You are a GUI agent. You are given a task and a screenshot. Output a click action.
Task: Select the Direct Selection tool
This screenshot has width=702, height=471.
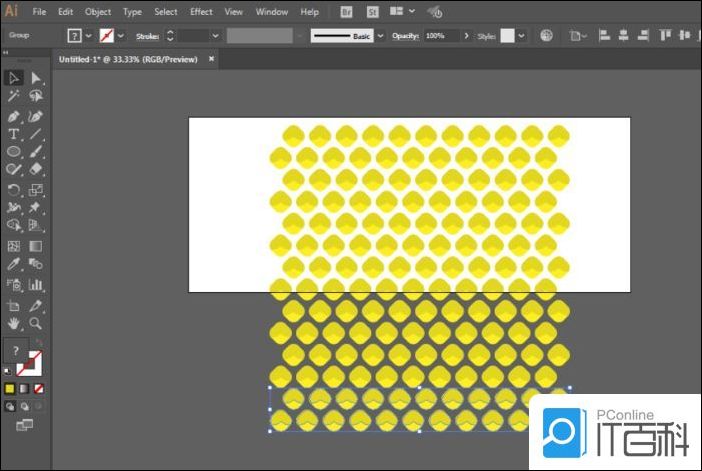point(36,78)
